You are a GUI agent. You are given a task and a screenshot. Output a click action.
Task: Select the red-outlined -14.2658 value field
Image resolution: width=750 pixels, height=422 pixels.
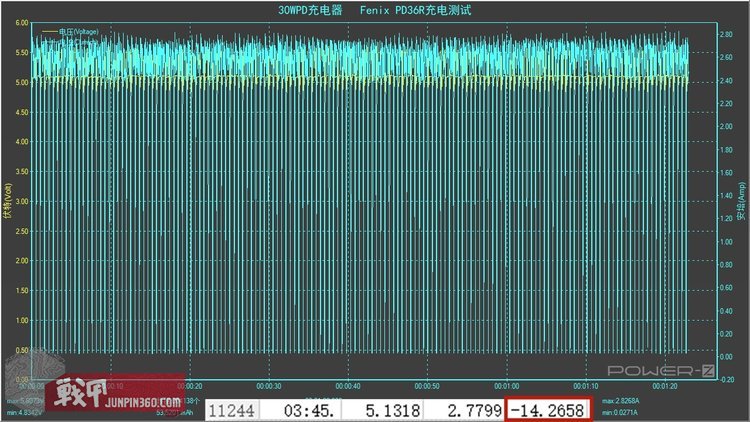pyautogui.click(x=550, y=409)
